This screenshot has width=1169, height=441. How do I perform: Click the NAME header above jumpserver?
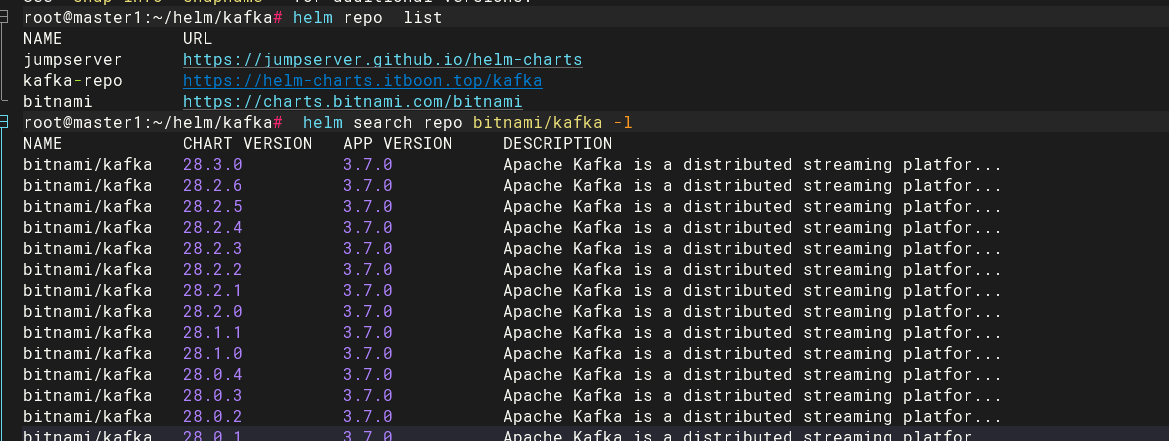point(42,39)
